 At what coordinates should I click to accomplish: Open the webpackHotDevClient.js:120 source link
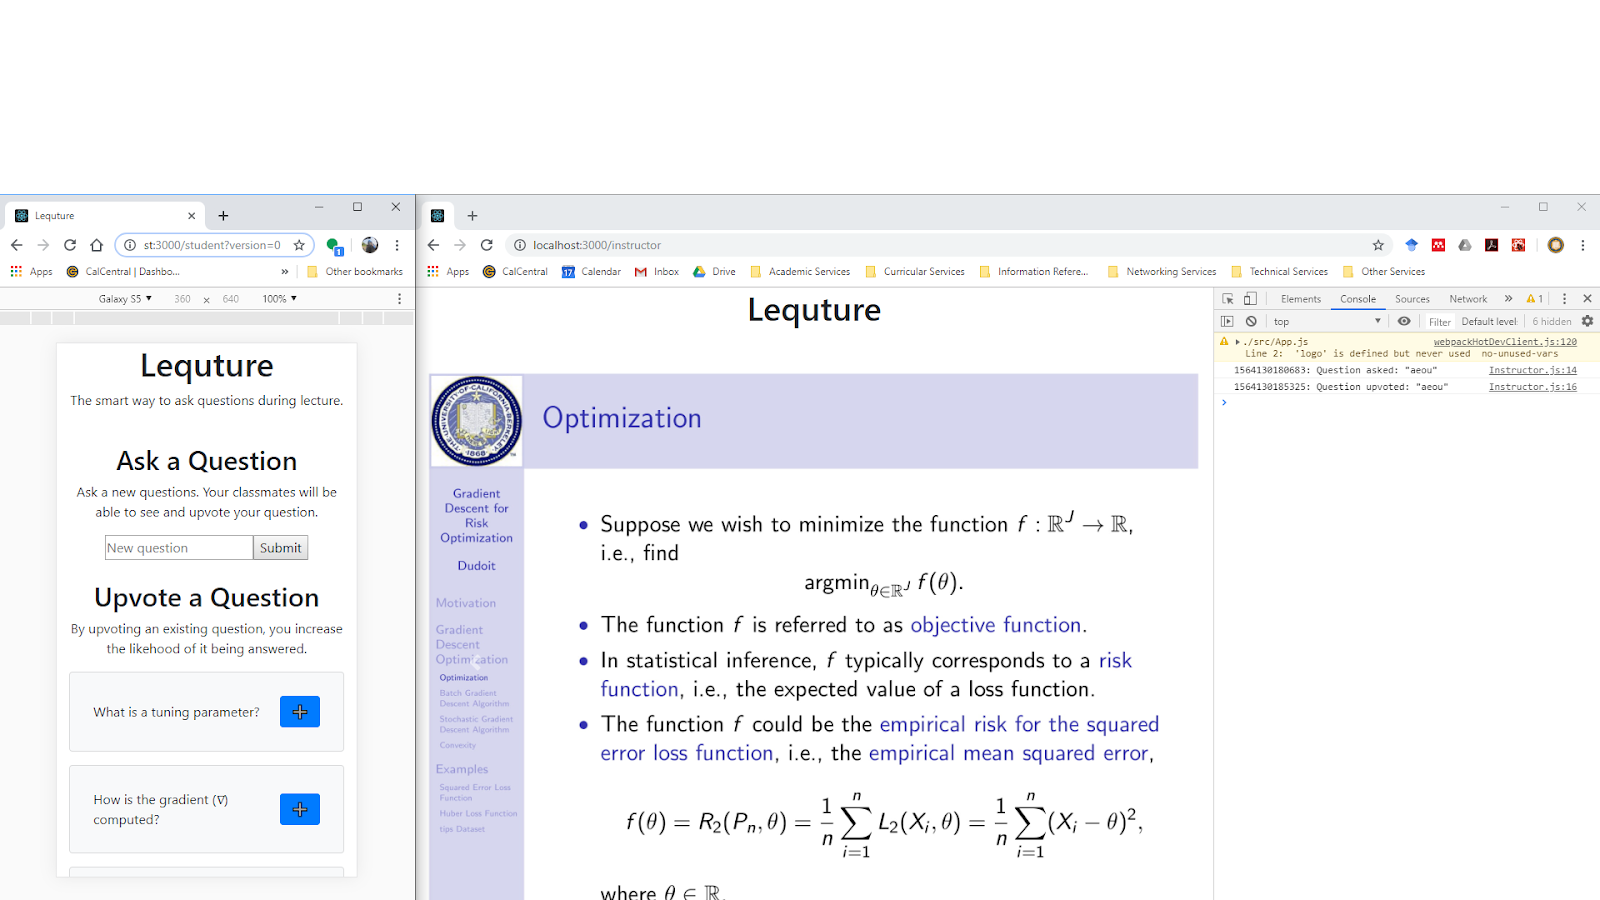pyautogui.click(x=1505, y=342)
